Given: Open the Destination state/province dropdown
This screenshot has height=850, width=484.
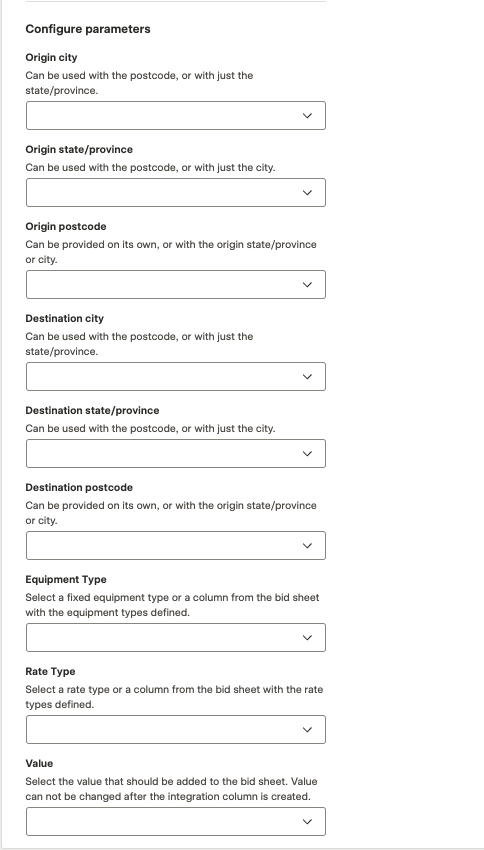Looking at the screenshot, I should coord(176,454).
